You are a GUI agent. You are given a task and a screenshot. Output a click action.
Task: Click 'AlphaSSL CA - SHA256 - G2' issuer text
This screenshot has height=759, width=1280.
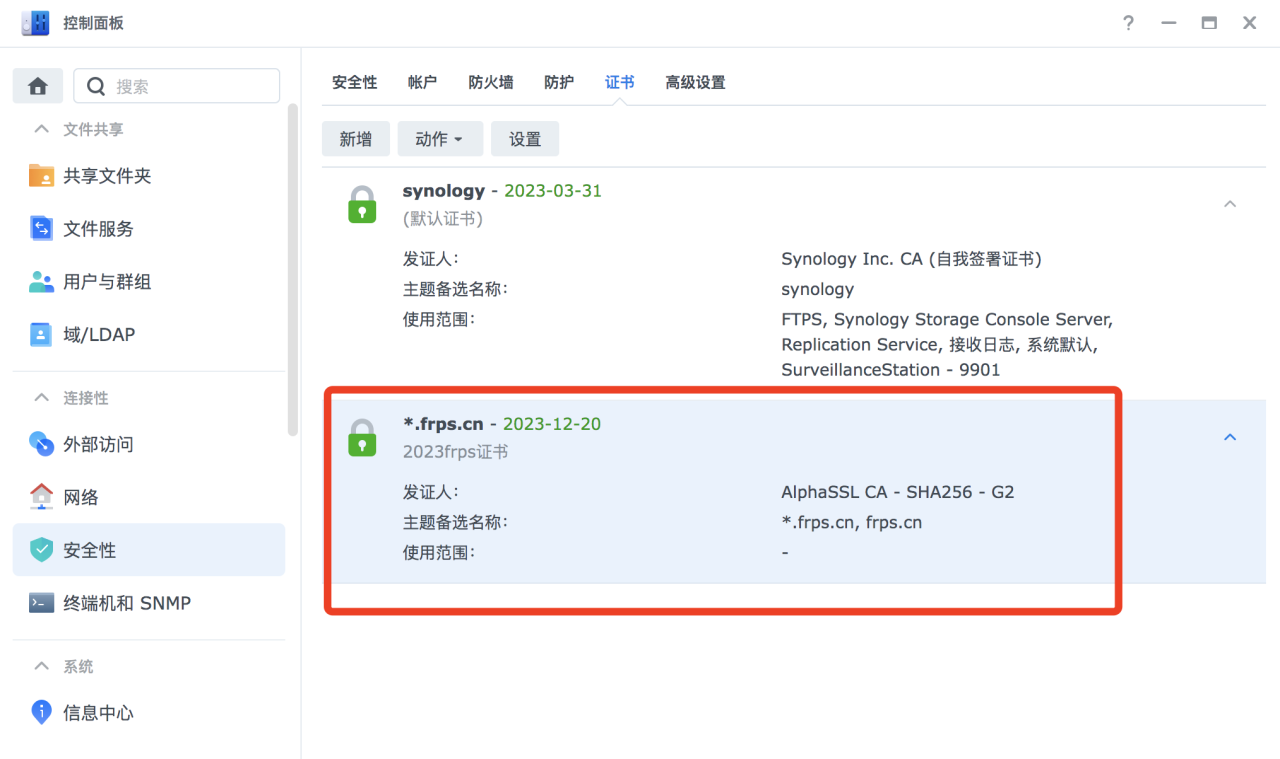tap(898, 492)
